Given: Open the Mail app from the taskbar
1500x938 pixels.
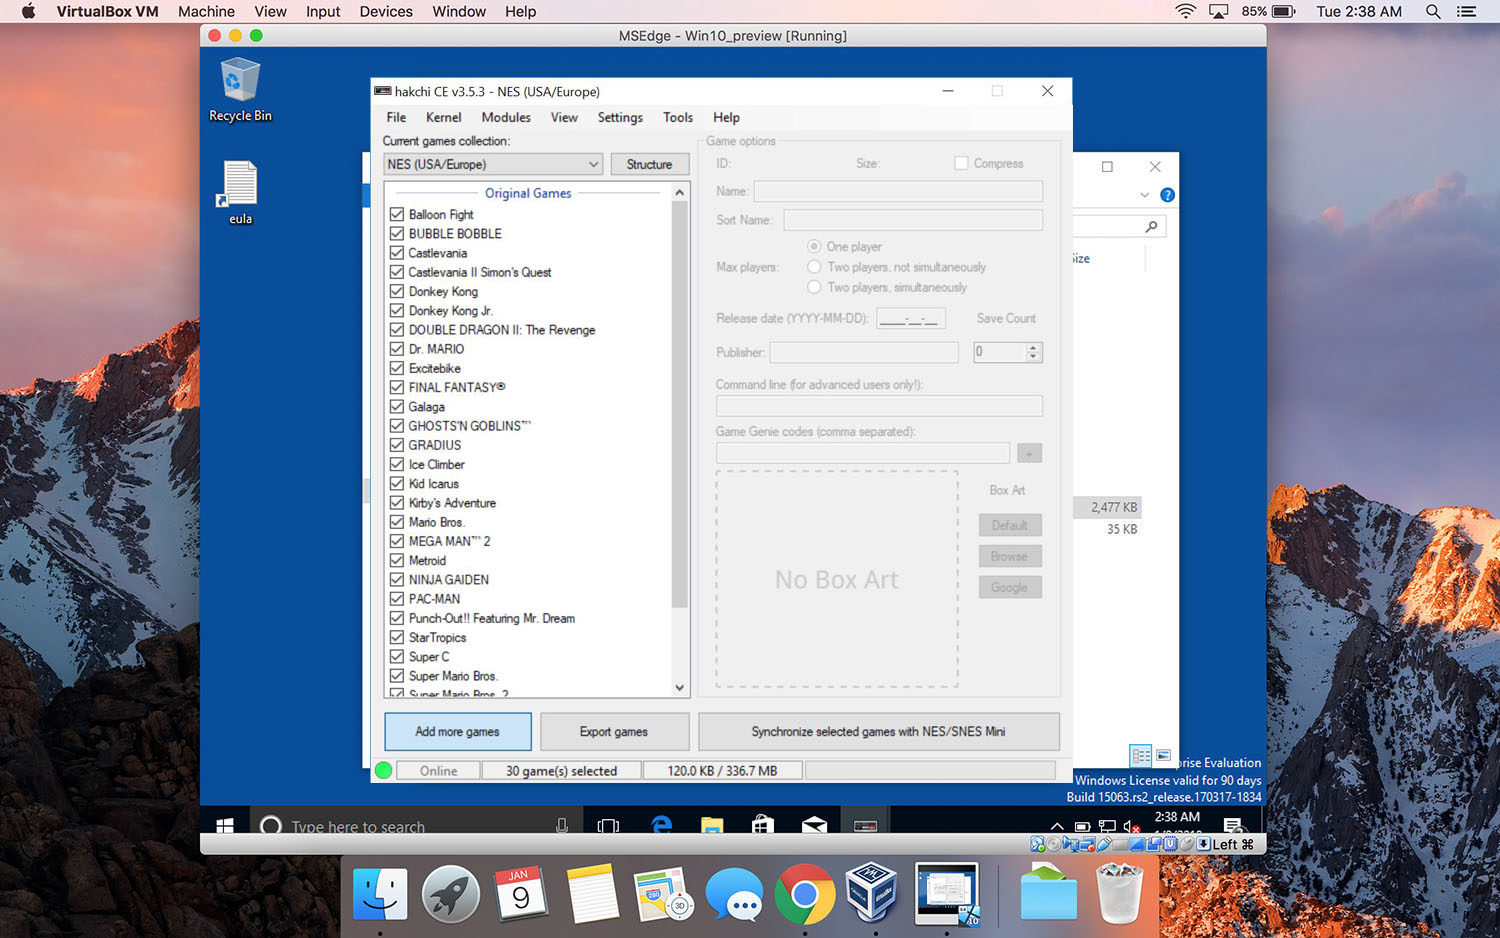Looking at the screenshot, I should coord(814,826).
